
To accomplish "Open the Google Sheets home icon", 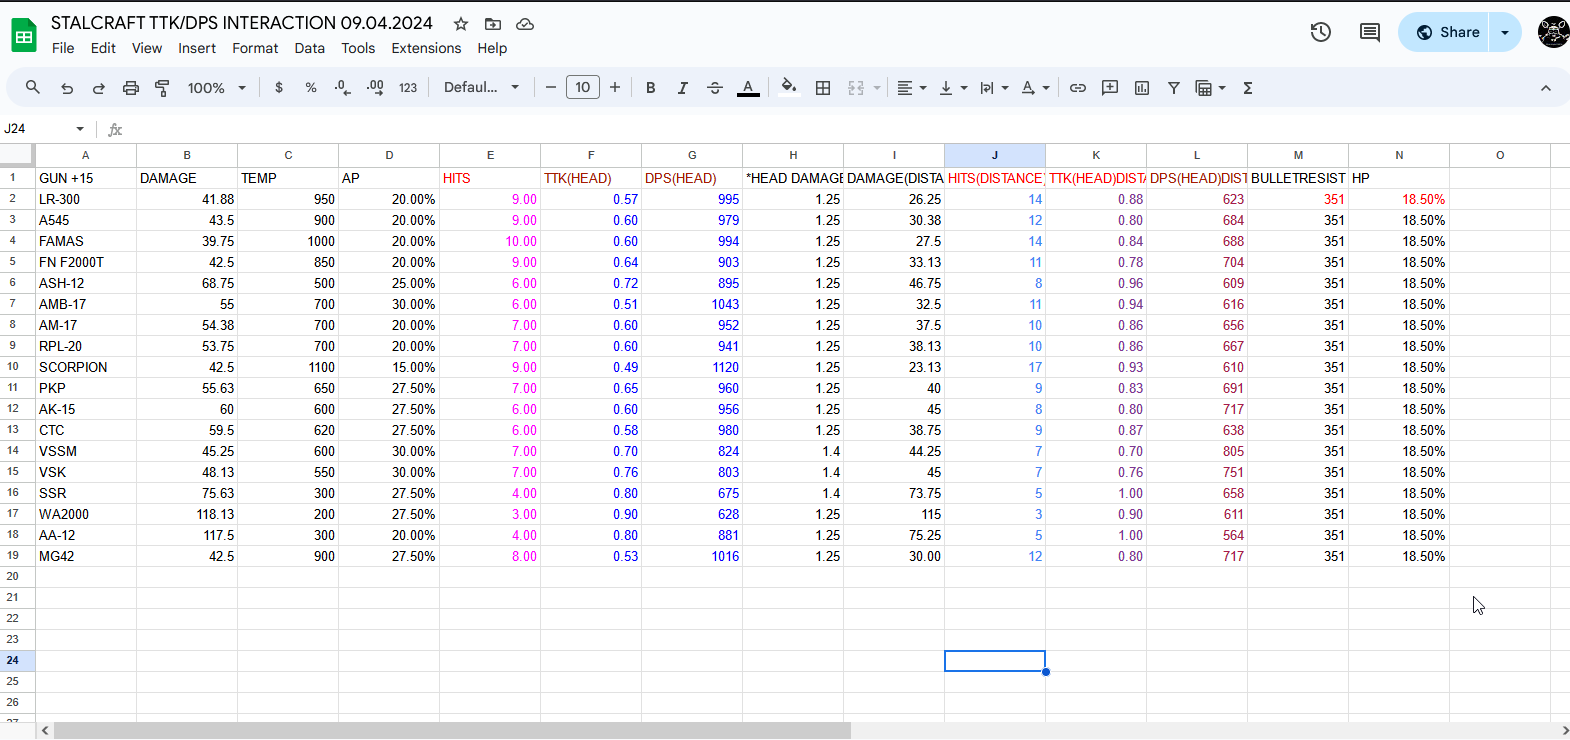I will click(23, 36).
